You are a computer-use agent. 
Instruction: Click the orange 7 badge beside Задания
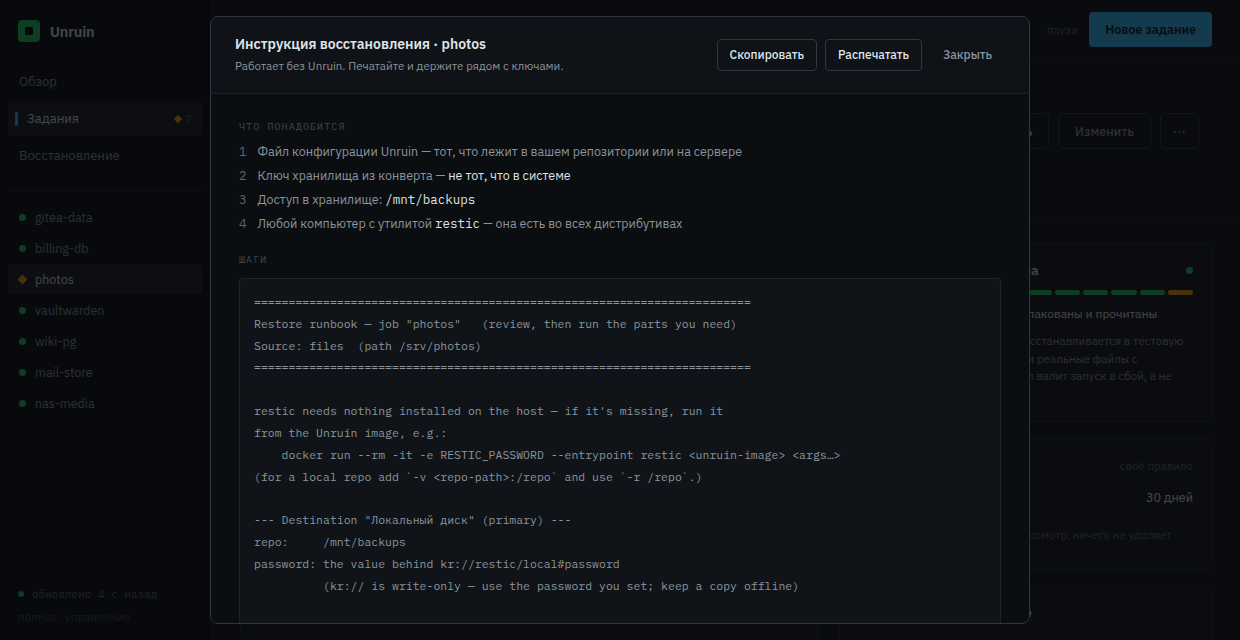tap(183, 118)
